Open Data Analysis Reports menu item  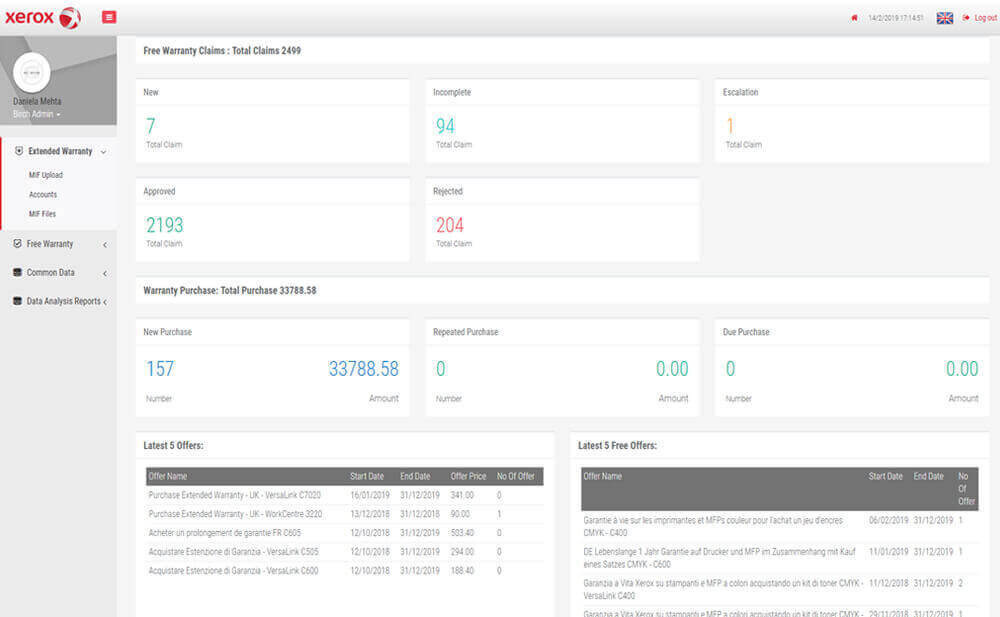tap(63, 301)
